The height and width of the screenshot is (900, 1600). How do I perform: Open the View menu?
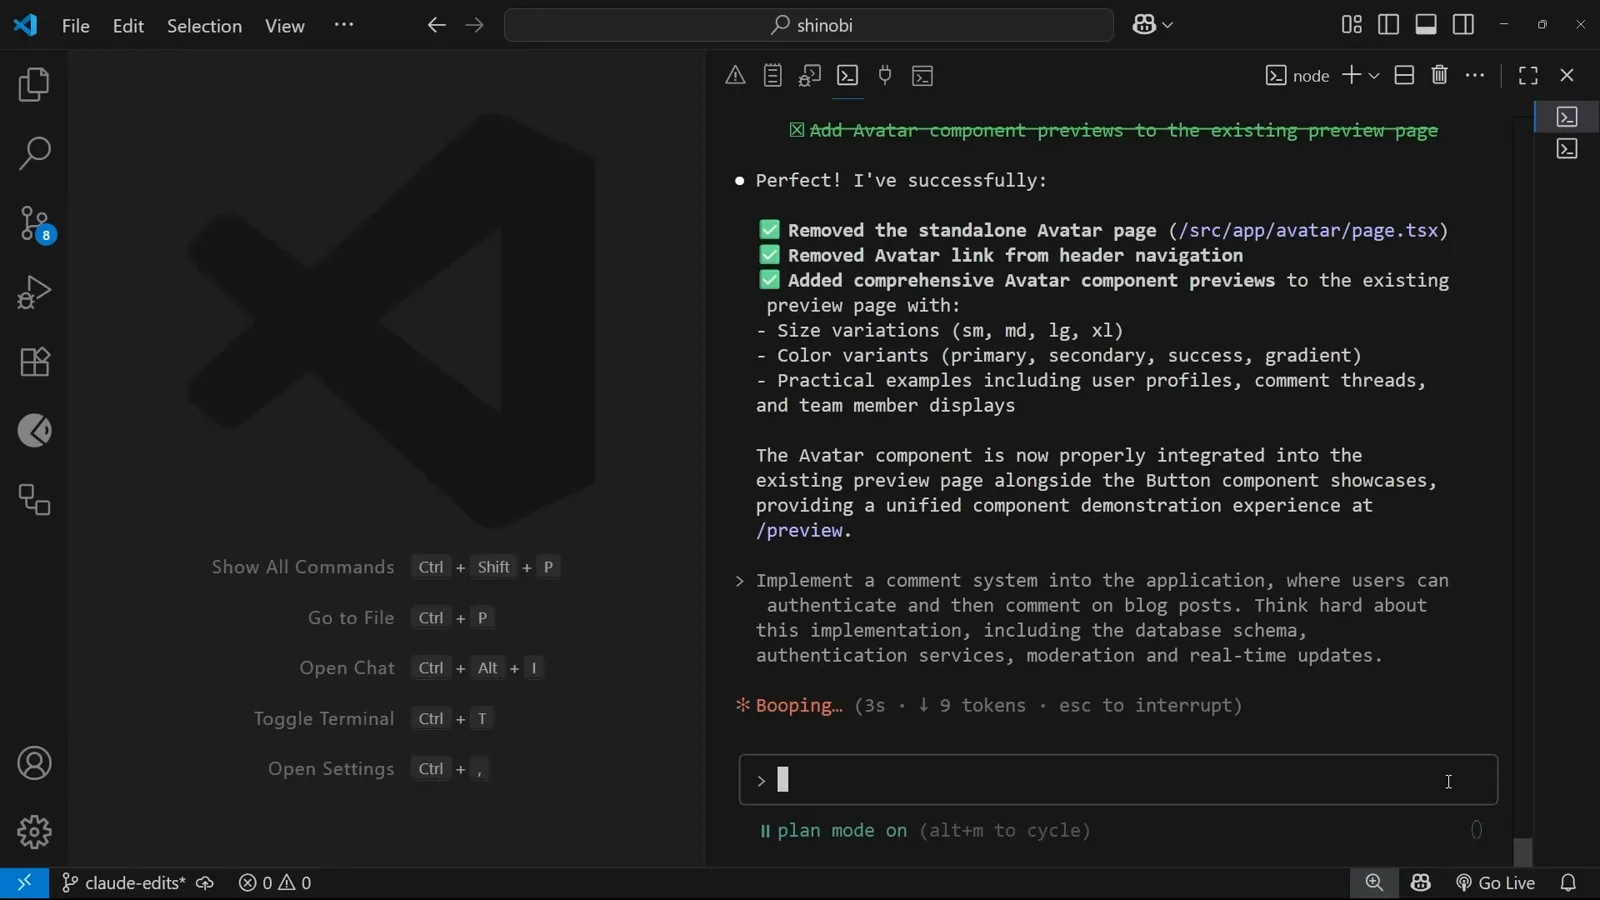click(x=285, y=26)
